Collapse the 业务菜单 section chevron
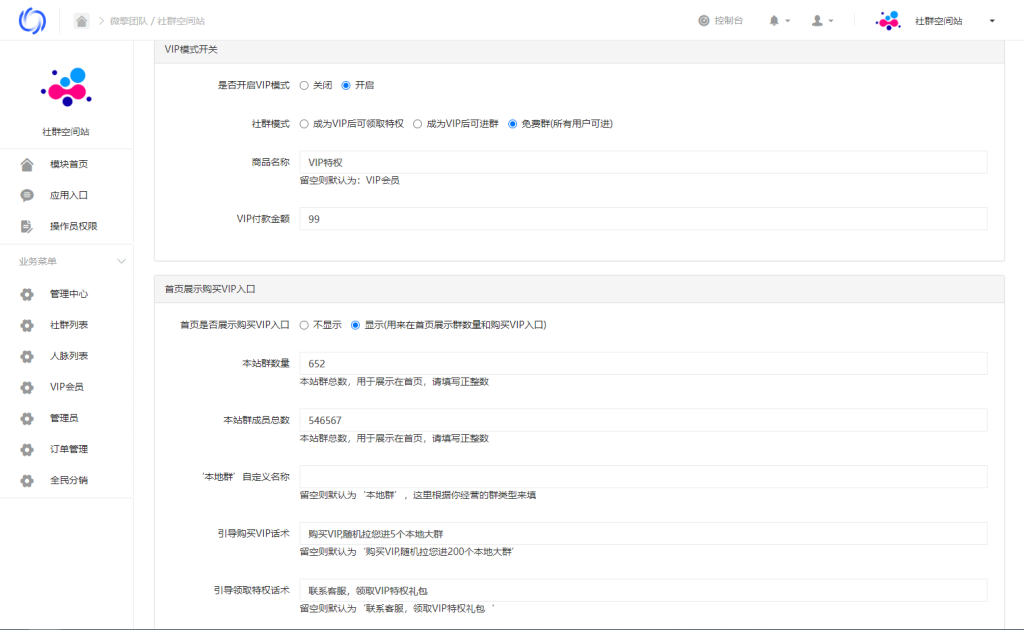Viewport: 1024px width, 630px height. point(121,261)
